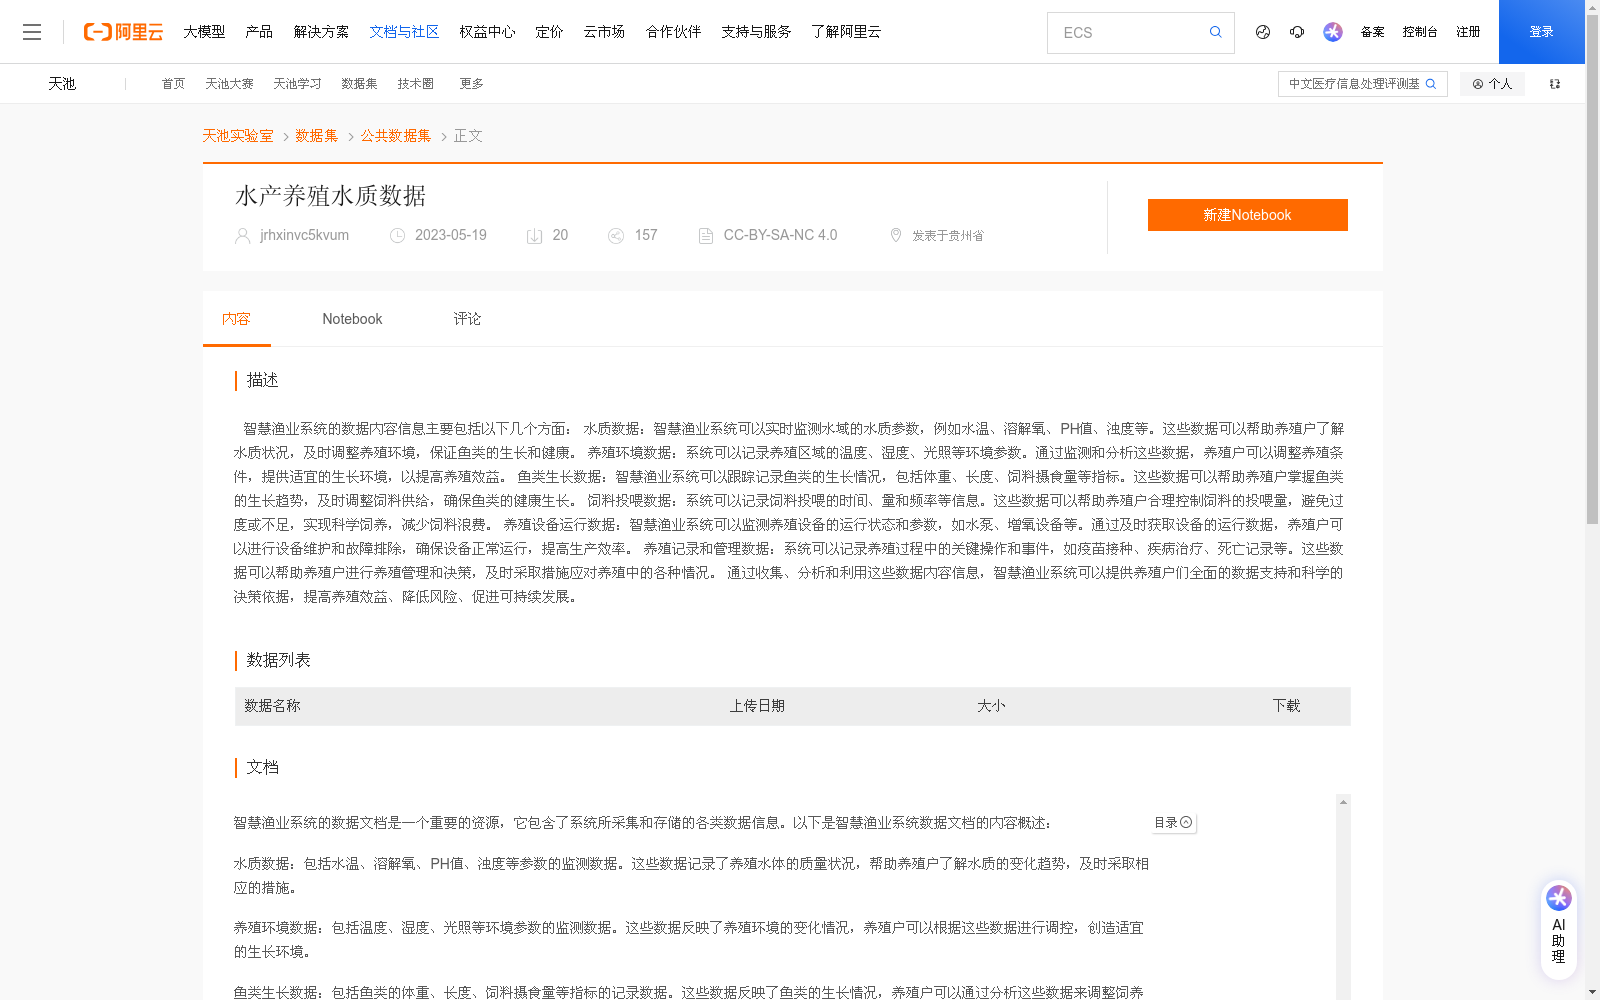Open the AI assistant star icon in header

pos(1333,32)
